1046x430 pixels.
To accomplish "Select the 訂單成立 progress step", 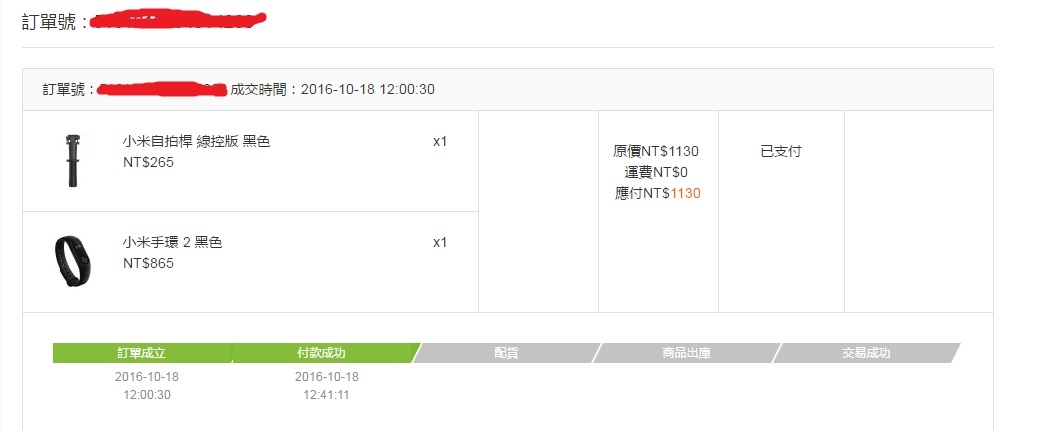I will pyautogui.click(x=142, y=353).
